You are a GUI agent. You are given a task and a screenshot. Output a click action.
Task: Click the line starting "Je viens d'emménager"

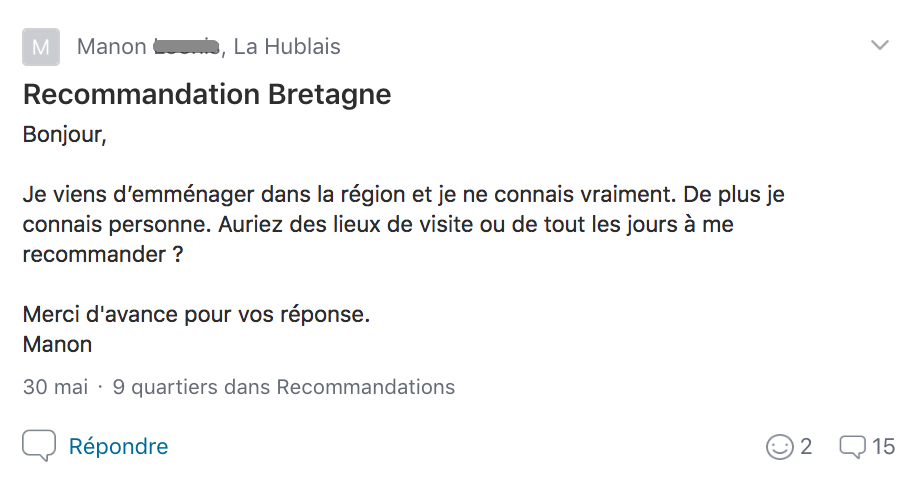[x=404, y=194]
